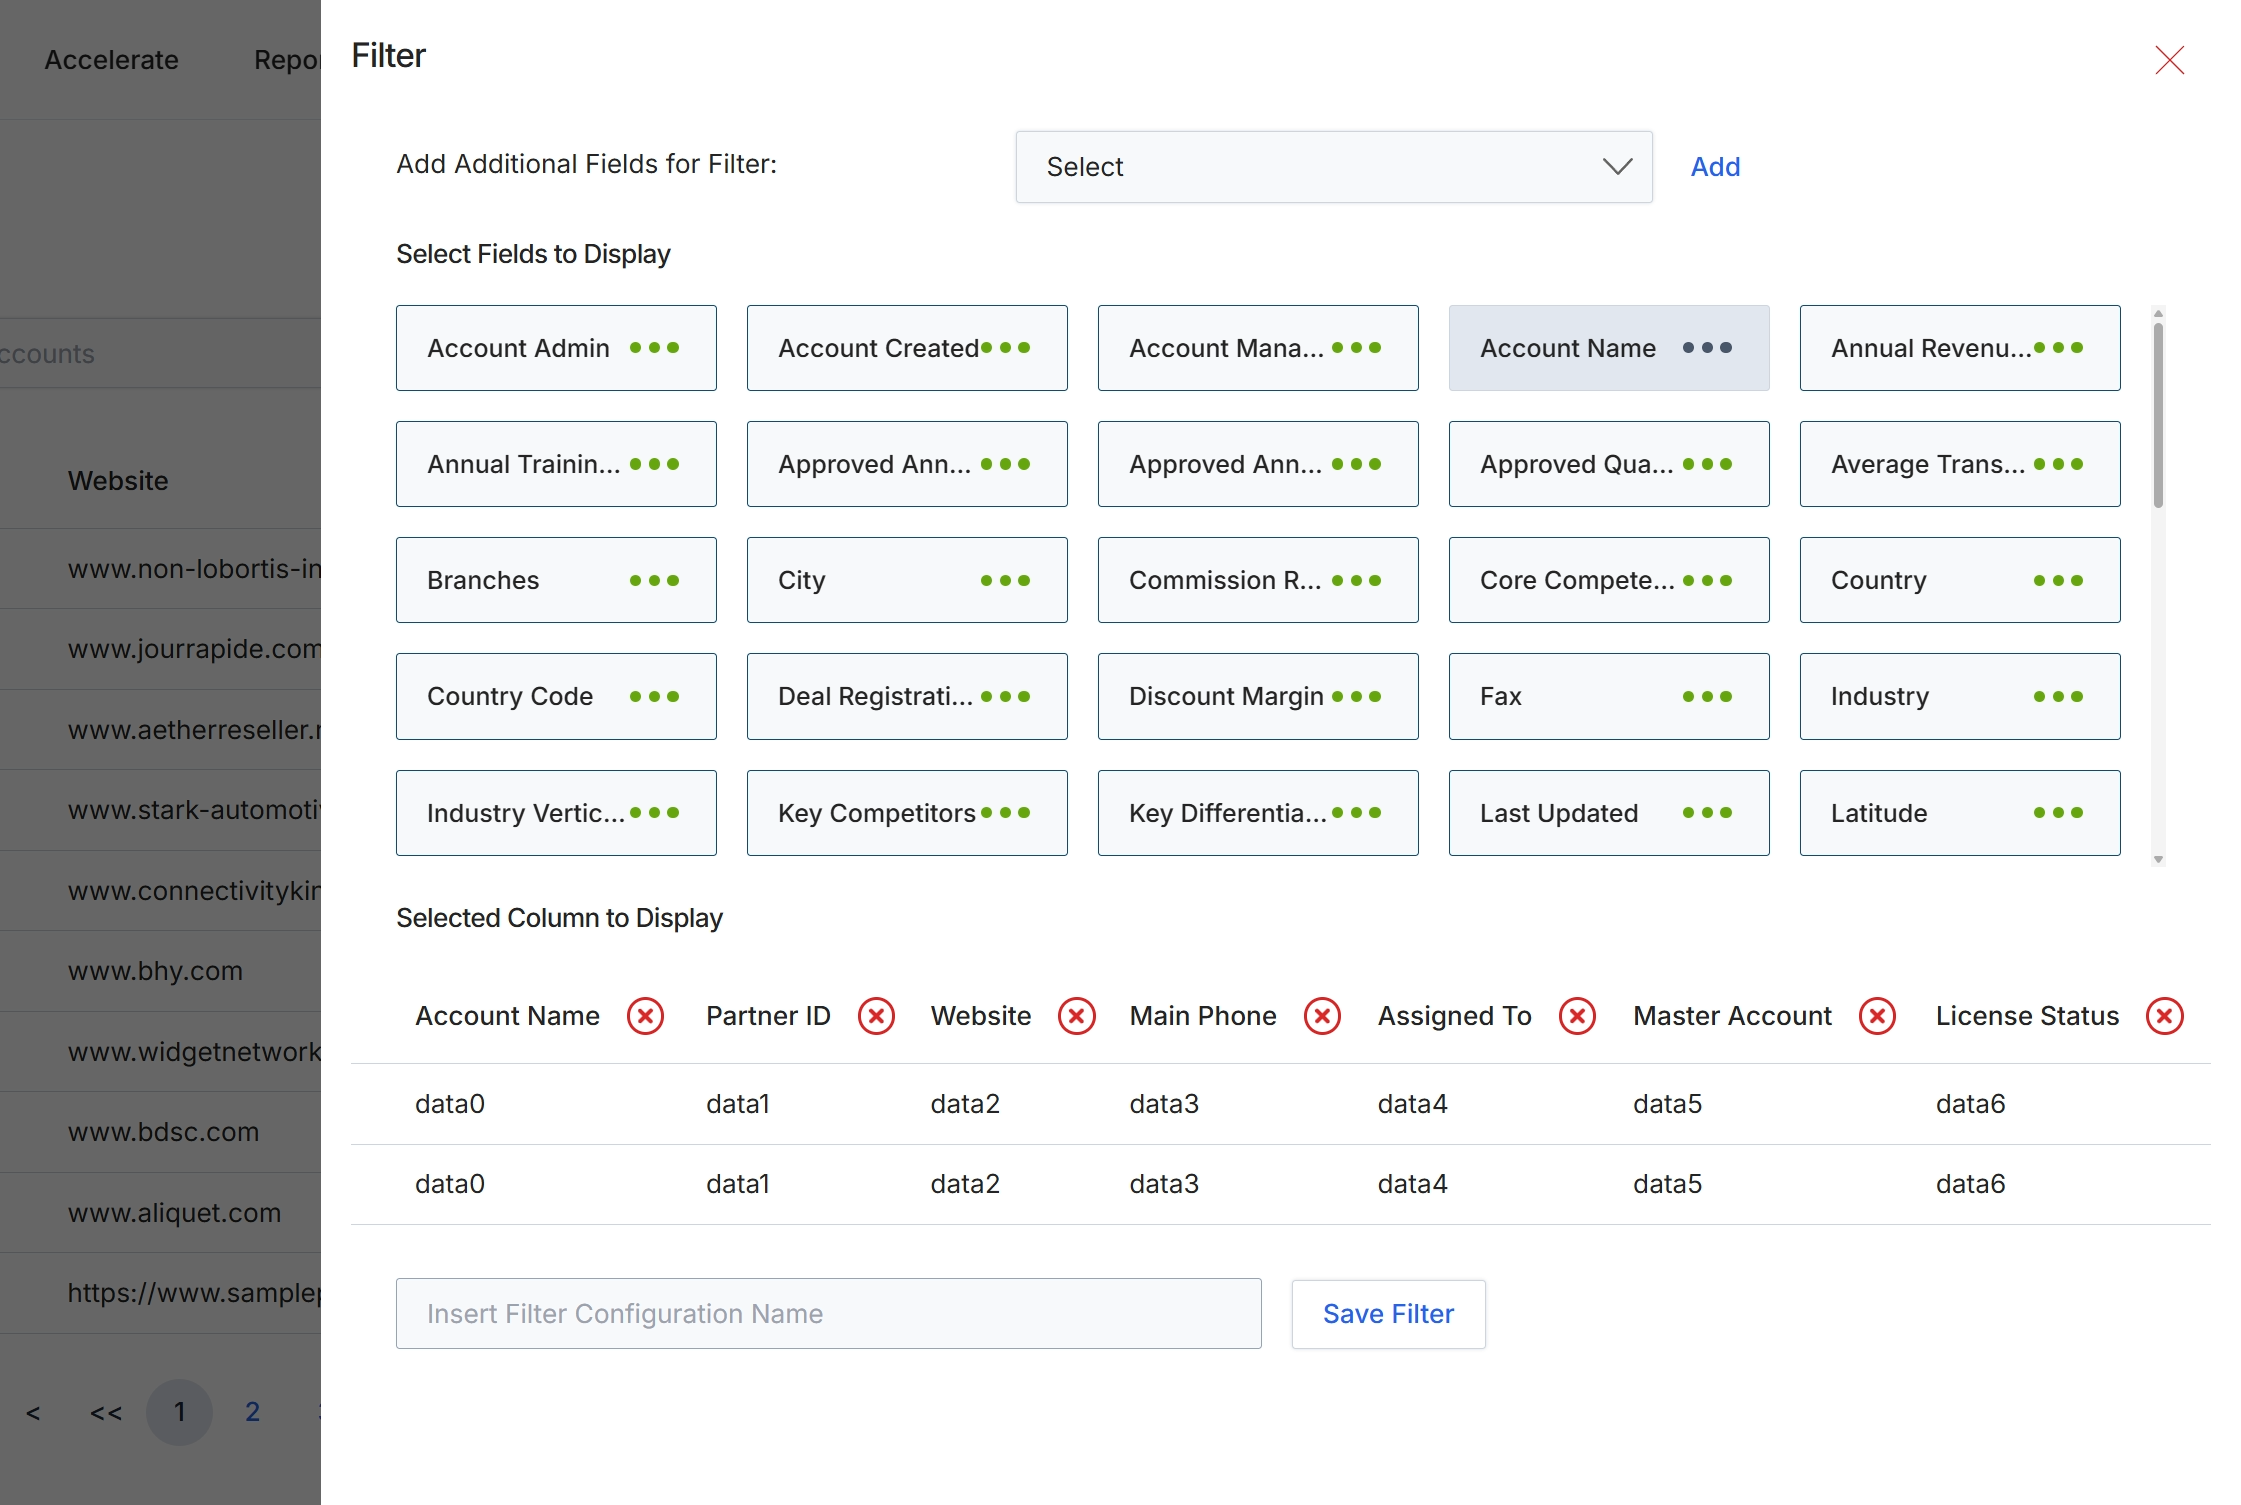Click the Filter Configuration Name input field
This screenshot has width=2241, height=1505.
tap(828, 1314)
